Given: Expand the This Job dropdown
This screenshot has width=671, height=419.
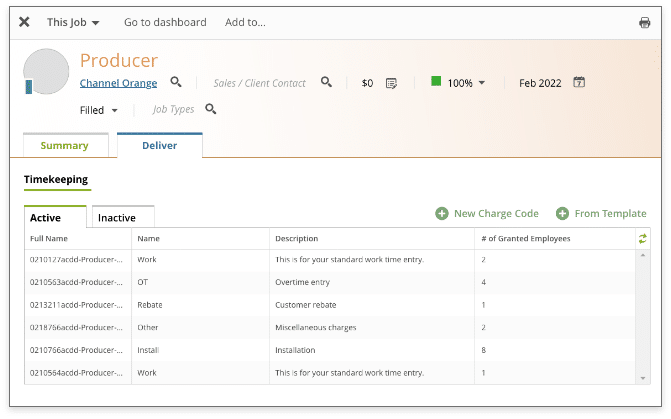Looking at the screenshot, I should [x=73, y=22].
